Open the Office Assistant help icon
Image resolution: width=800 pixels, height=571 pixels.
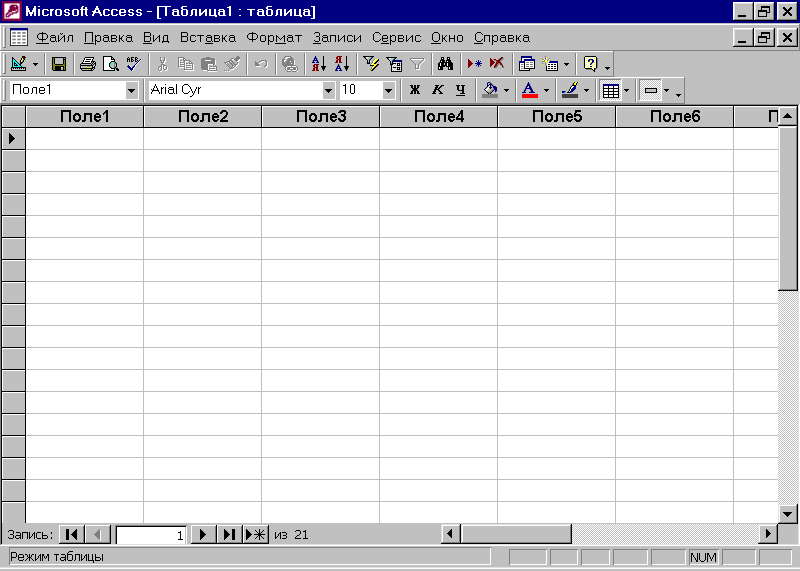click(590, 64)
